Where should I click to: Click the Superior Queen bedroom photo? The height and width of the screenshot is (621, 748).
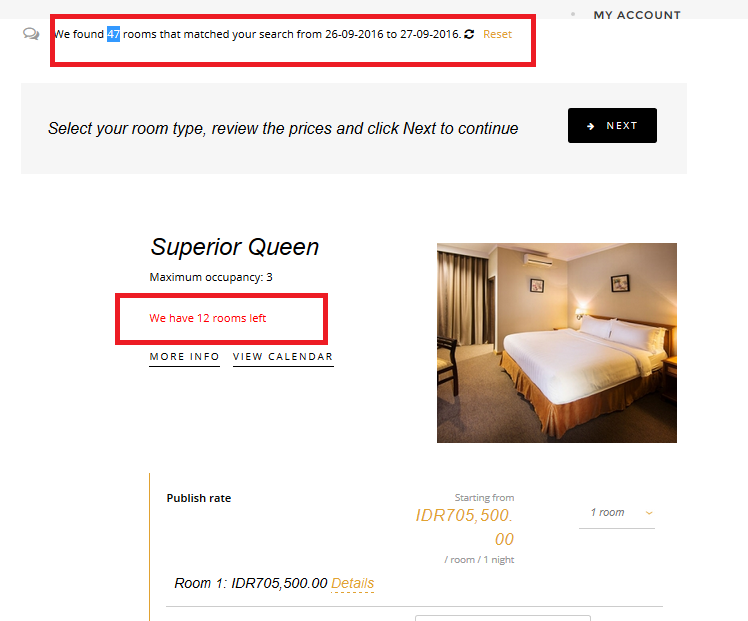pos(556,342)
